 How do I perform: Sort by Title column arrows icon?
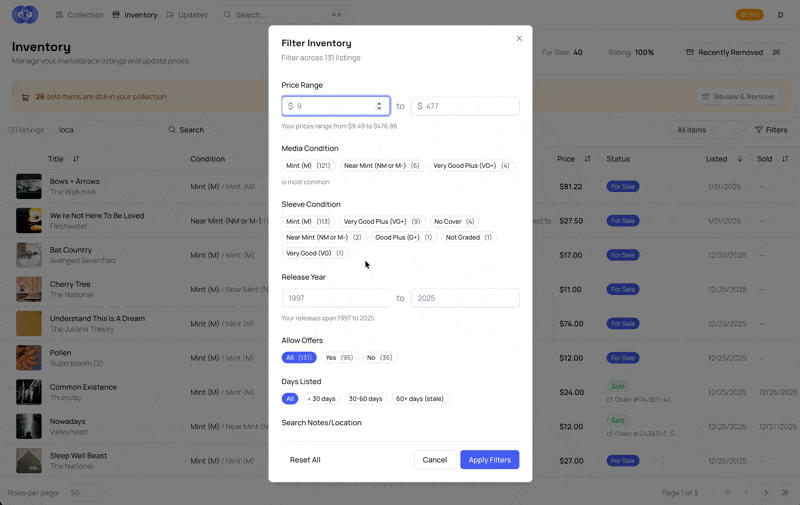pos(76,159)
